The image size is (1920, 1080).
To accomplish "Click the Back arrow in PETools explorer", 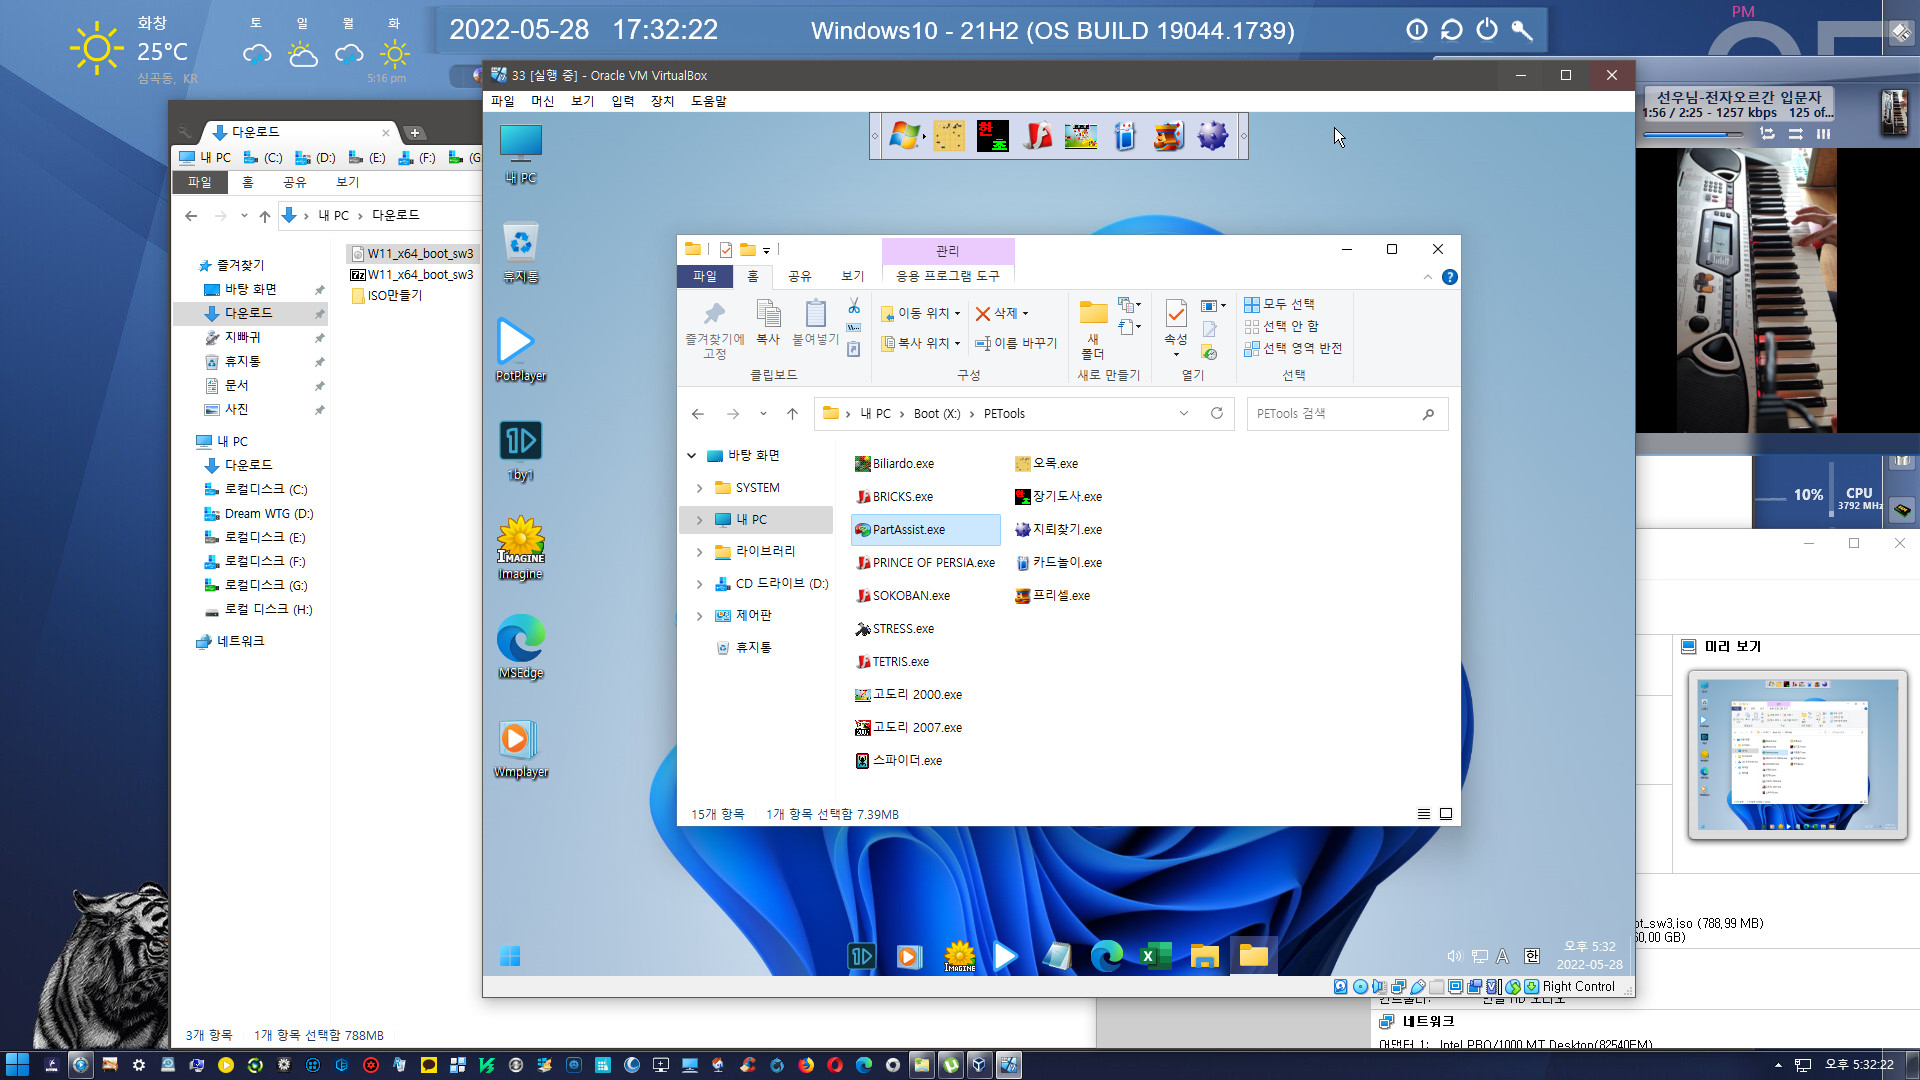I will pos(698,413).
